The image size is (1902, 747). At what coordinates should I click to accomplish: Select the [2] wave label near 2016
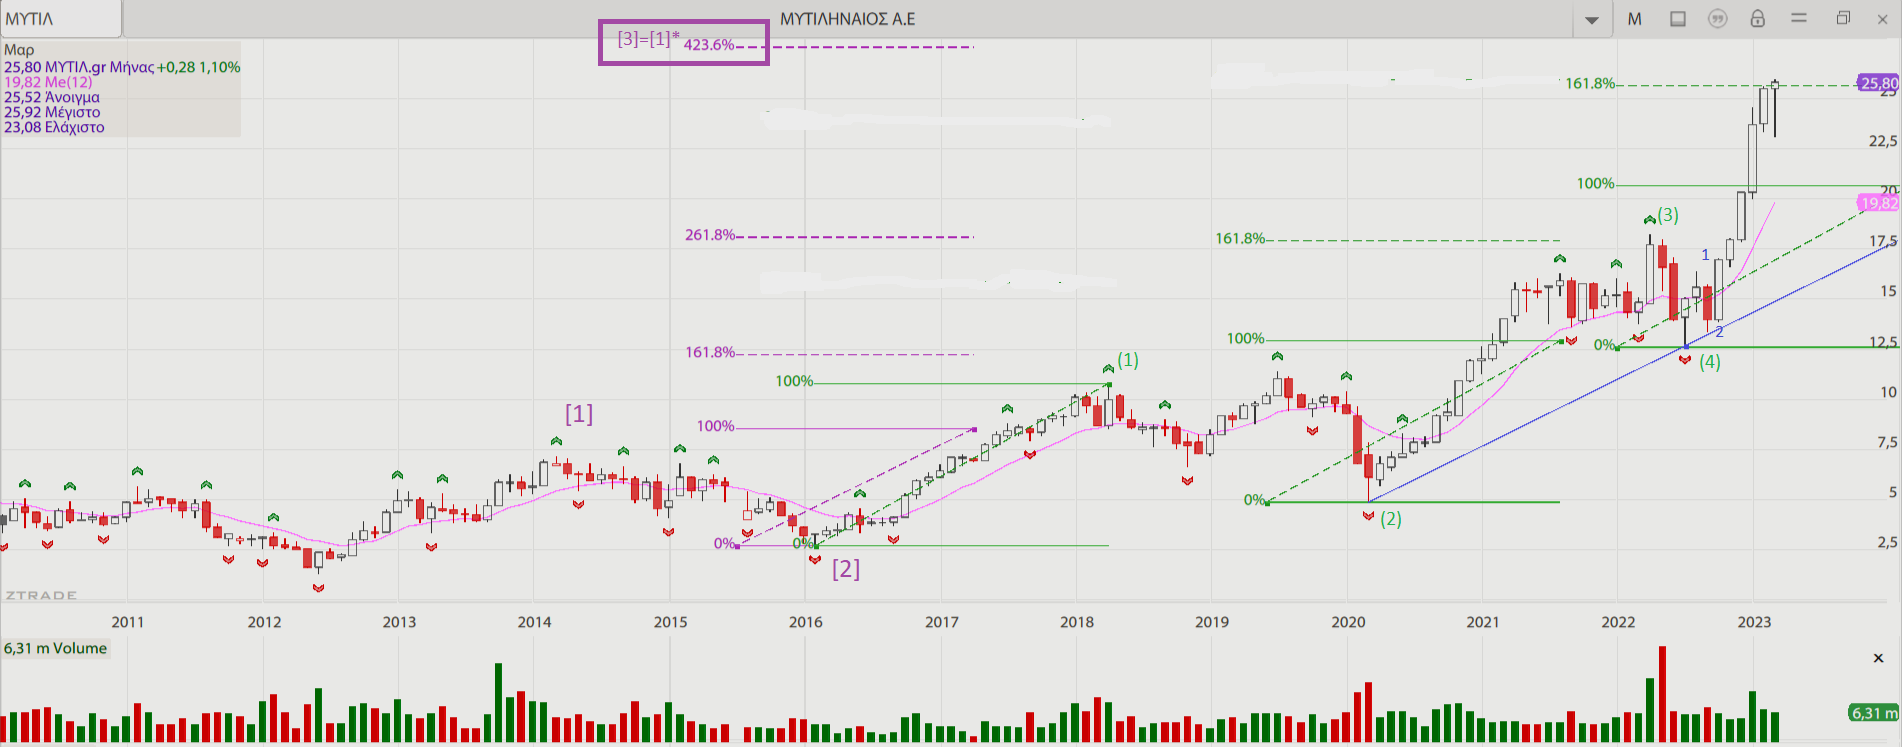(846, 569)
